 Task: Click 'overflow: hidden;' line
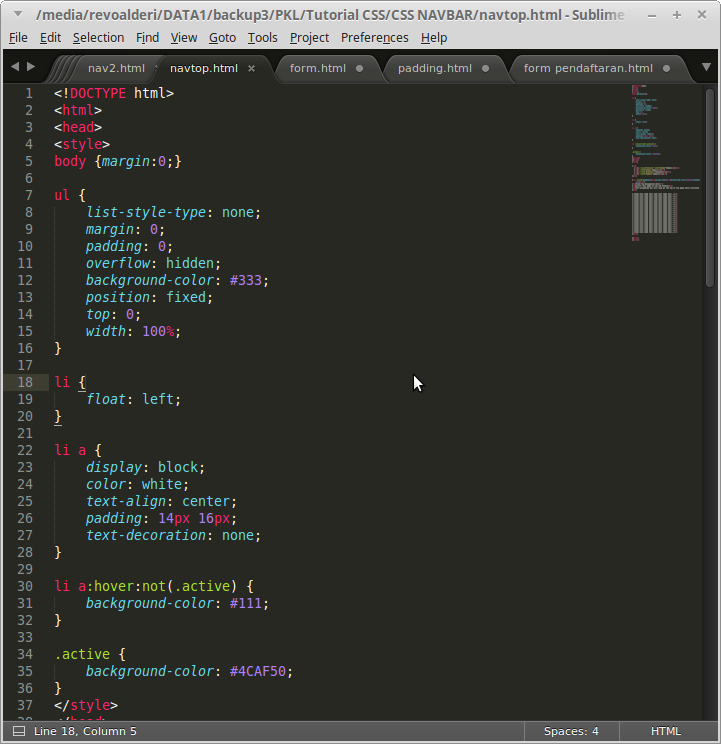coord(153,263)
